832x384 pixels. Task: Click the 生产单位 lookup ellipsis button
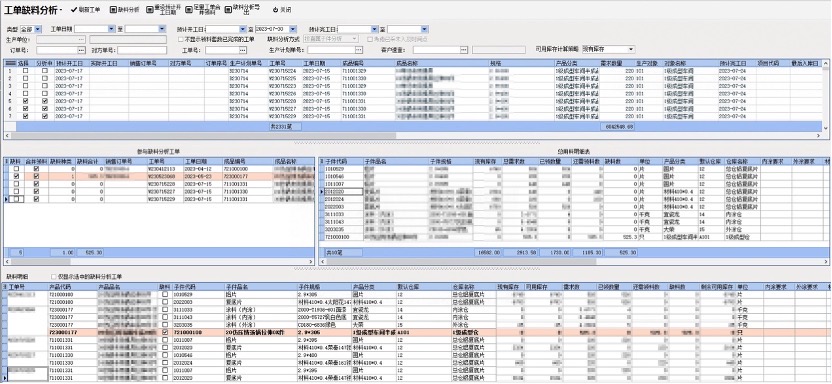point(81,39)
